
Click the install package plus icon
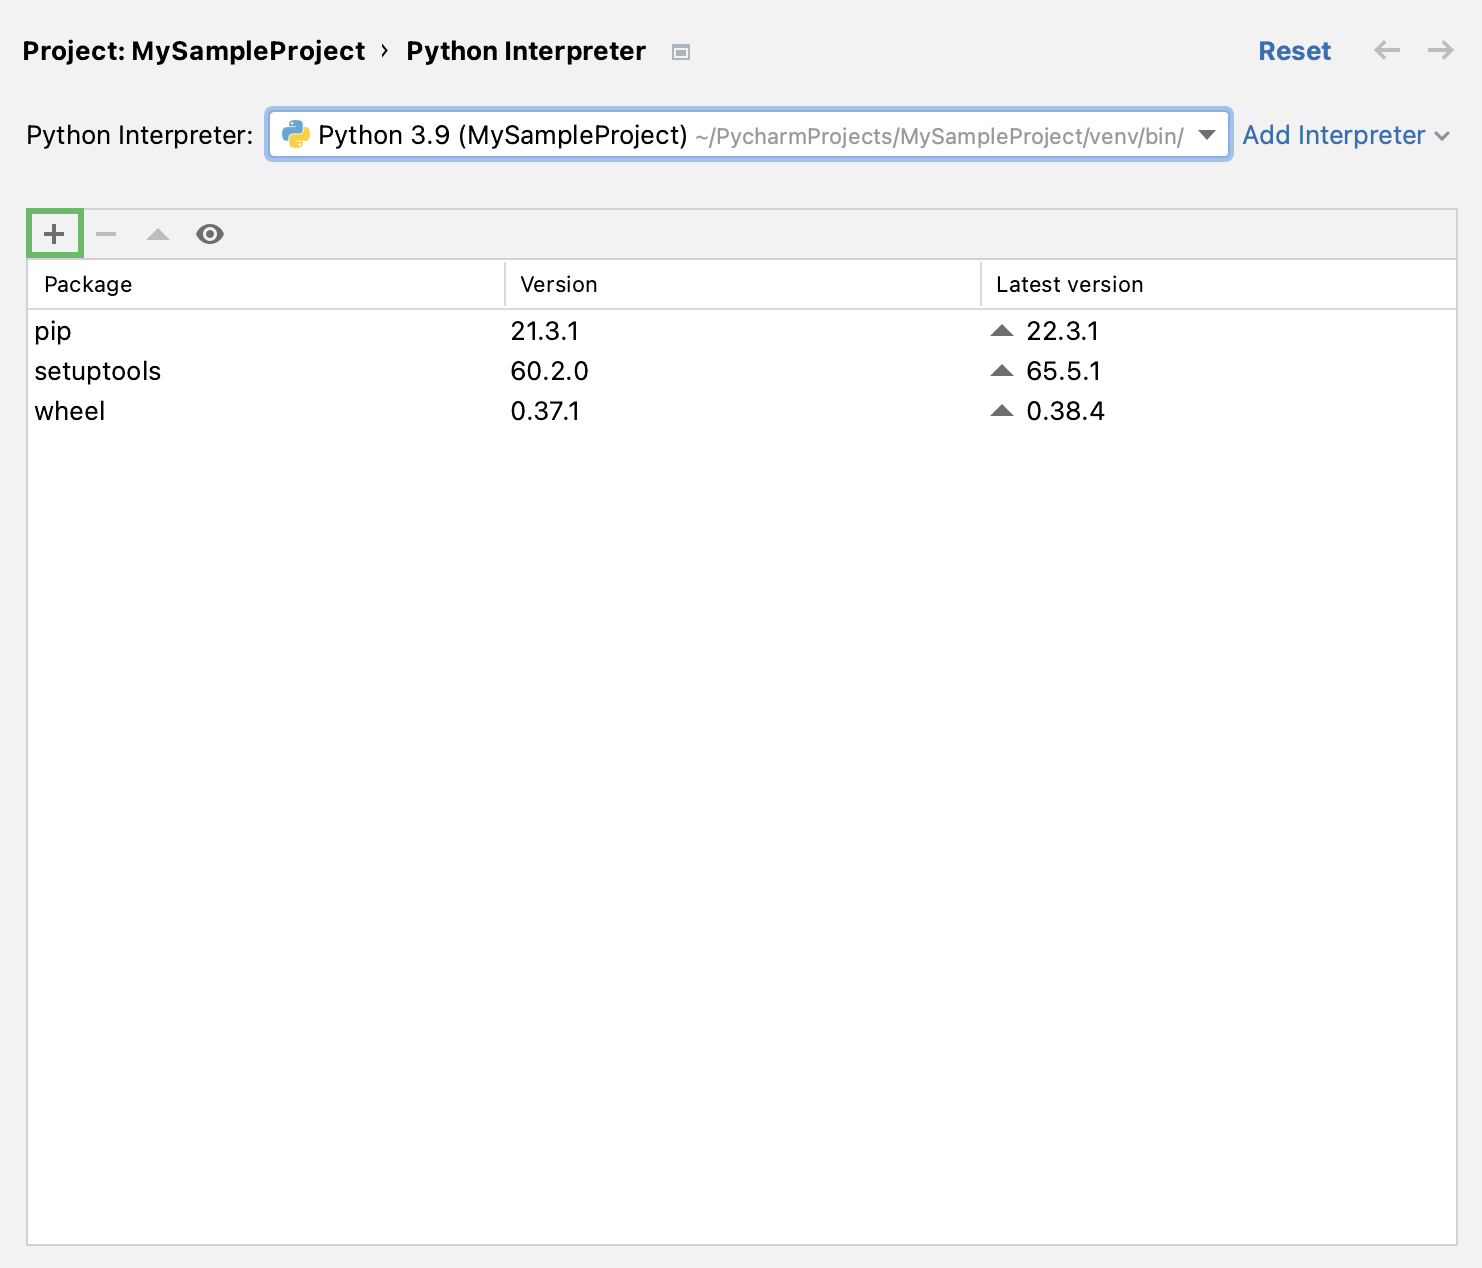[x=54, y=233]
